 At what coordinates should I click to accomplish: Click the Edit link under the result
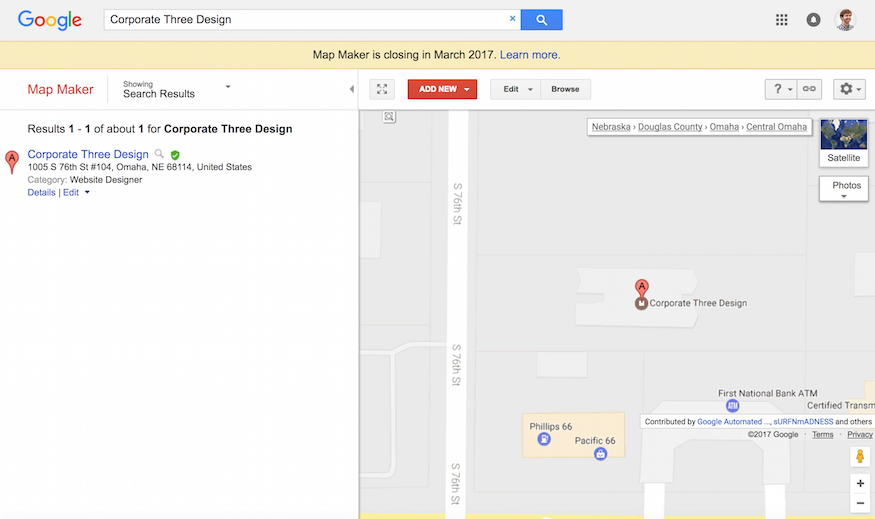71,193
